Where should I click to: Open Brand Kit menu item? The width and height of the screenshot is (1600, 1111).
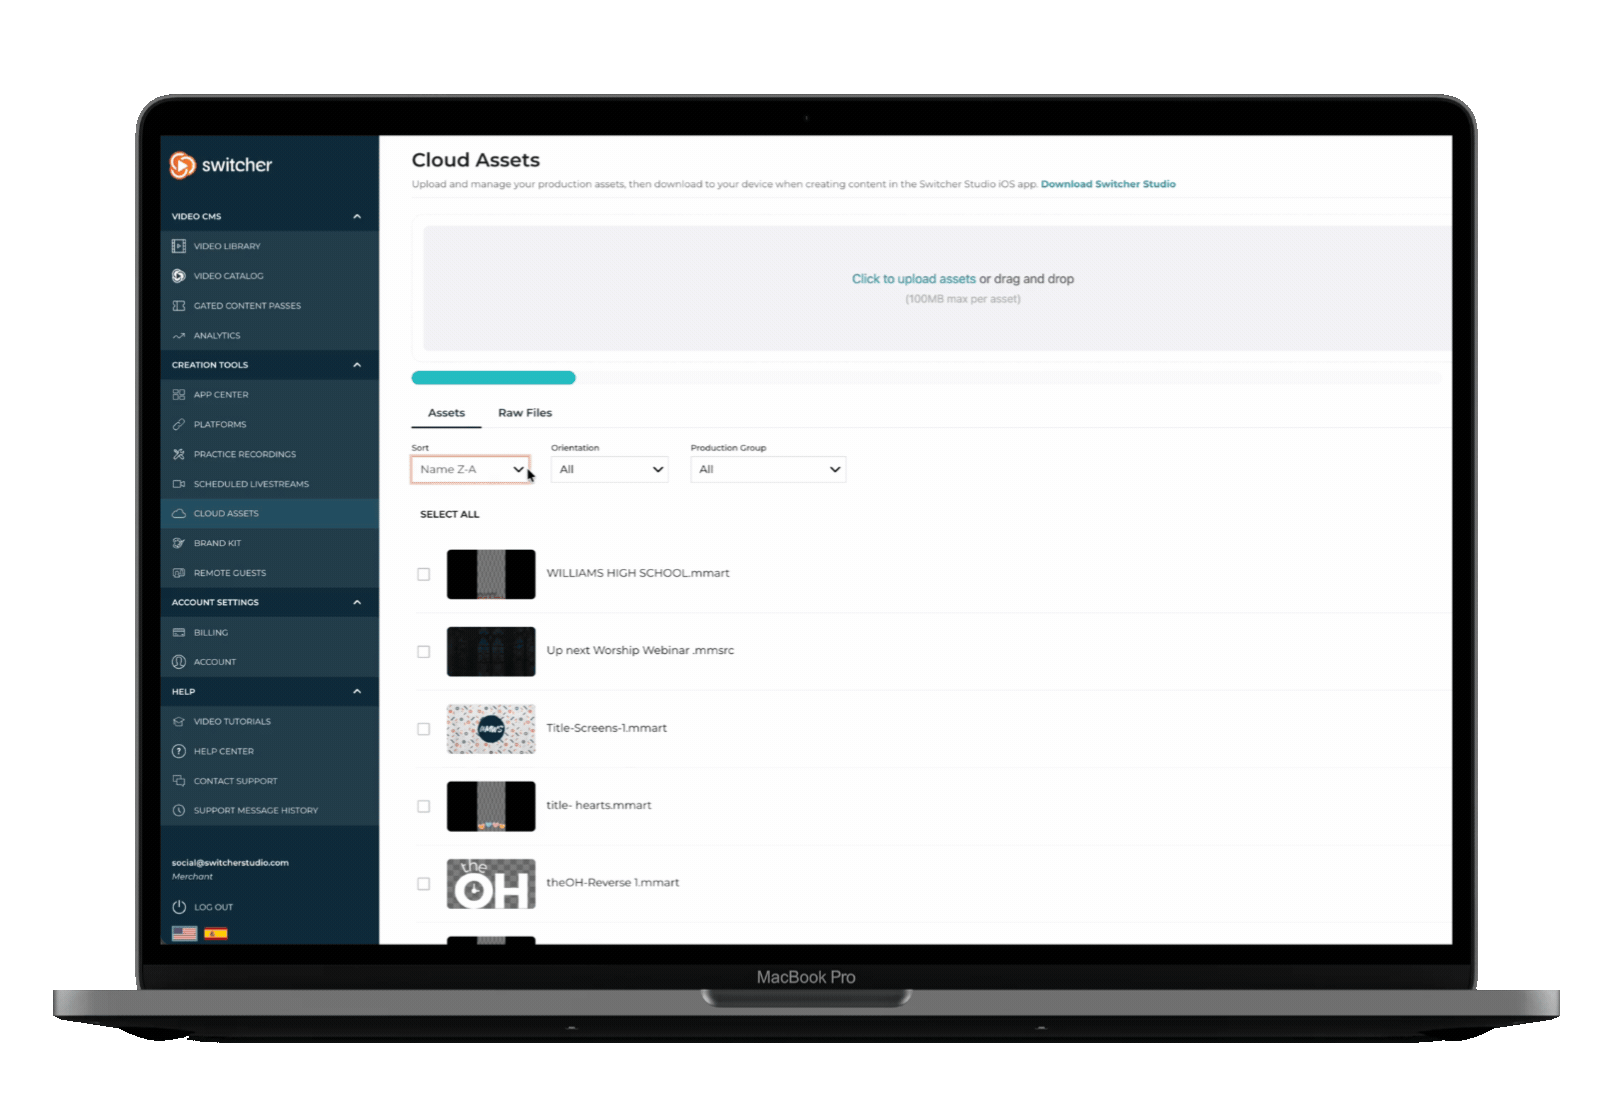[270, 543]
